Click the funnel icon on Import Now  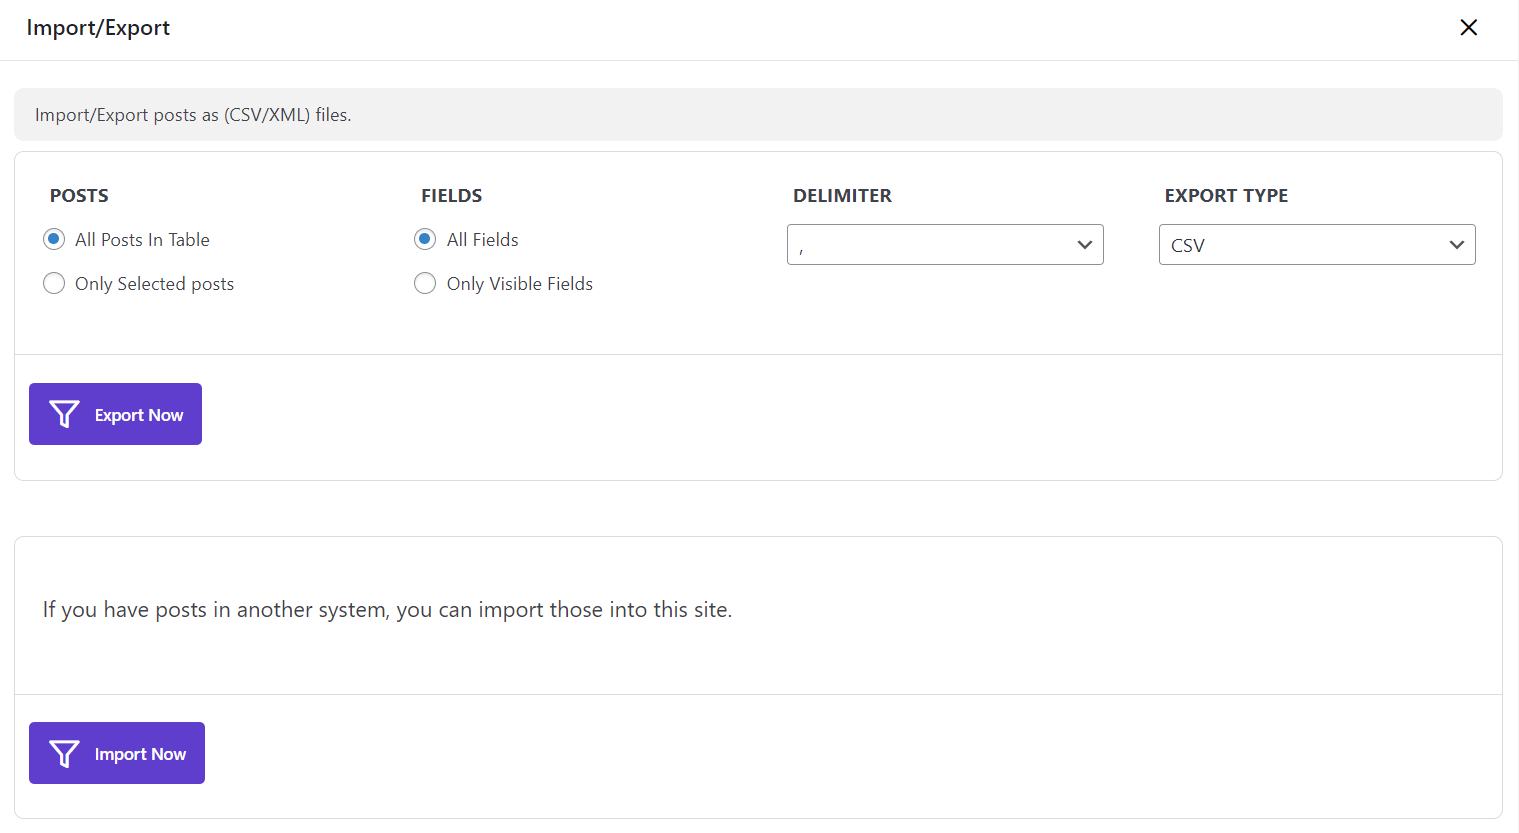coord(64,753)
